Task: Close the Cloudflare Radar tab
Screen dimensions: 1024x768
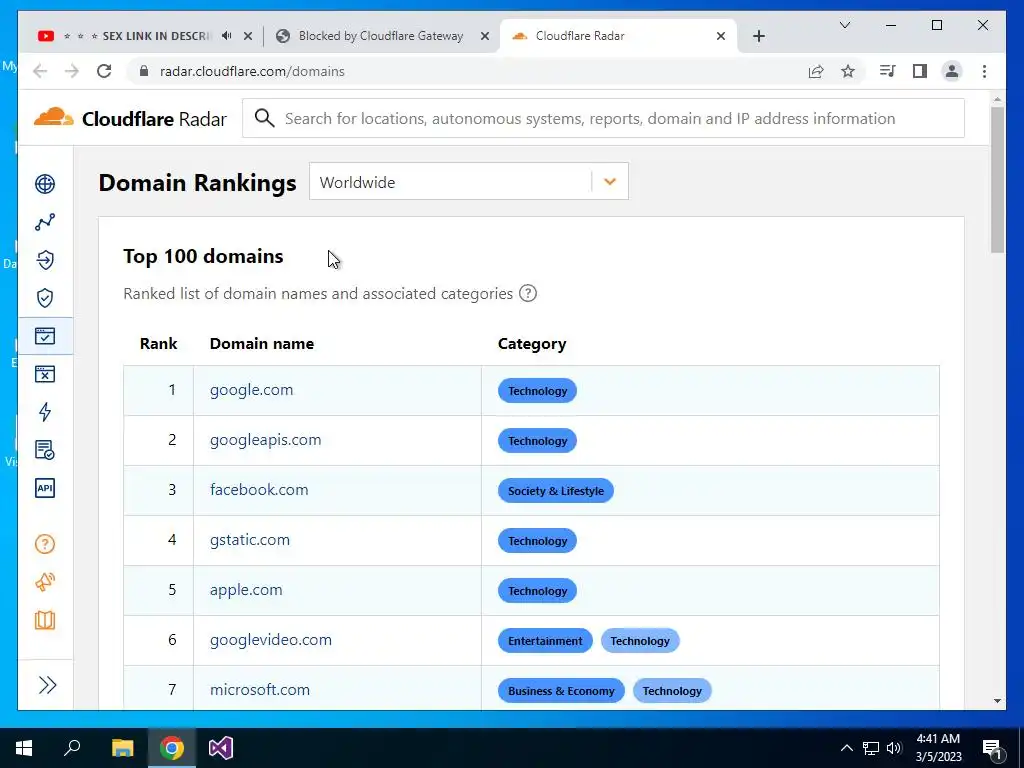Action: [721, 36]
